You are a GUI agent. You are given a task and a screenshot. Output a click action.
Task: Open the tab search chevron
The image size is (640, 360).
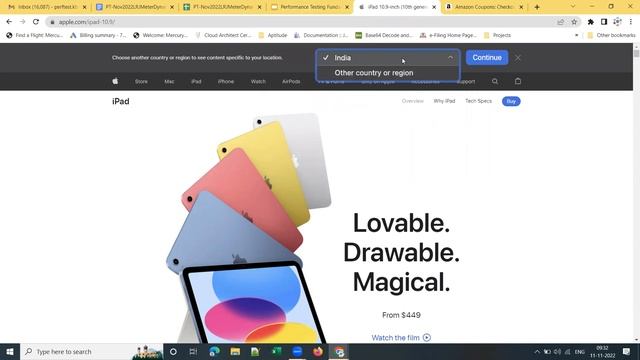pyautogui.click(x=573, y=7)
